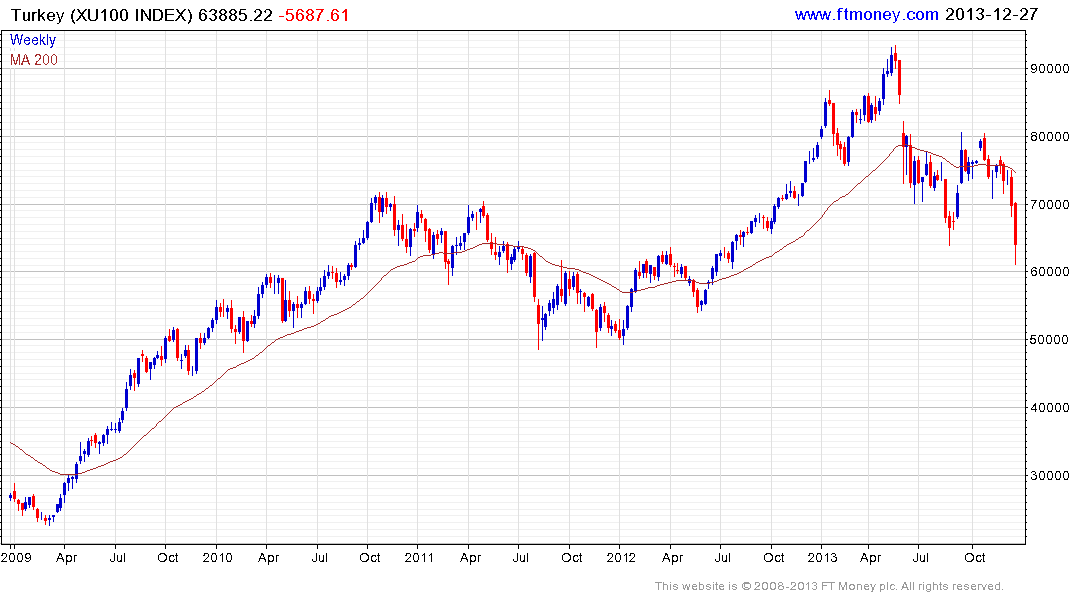Click the chart title 'Turkey (XU100 INDEX)'

click(x=101, y=15)
